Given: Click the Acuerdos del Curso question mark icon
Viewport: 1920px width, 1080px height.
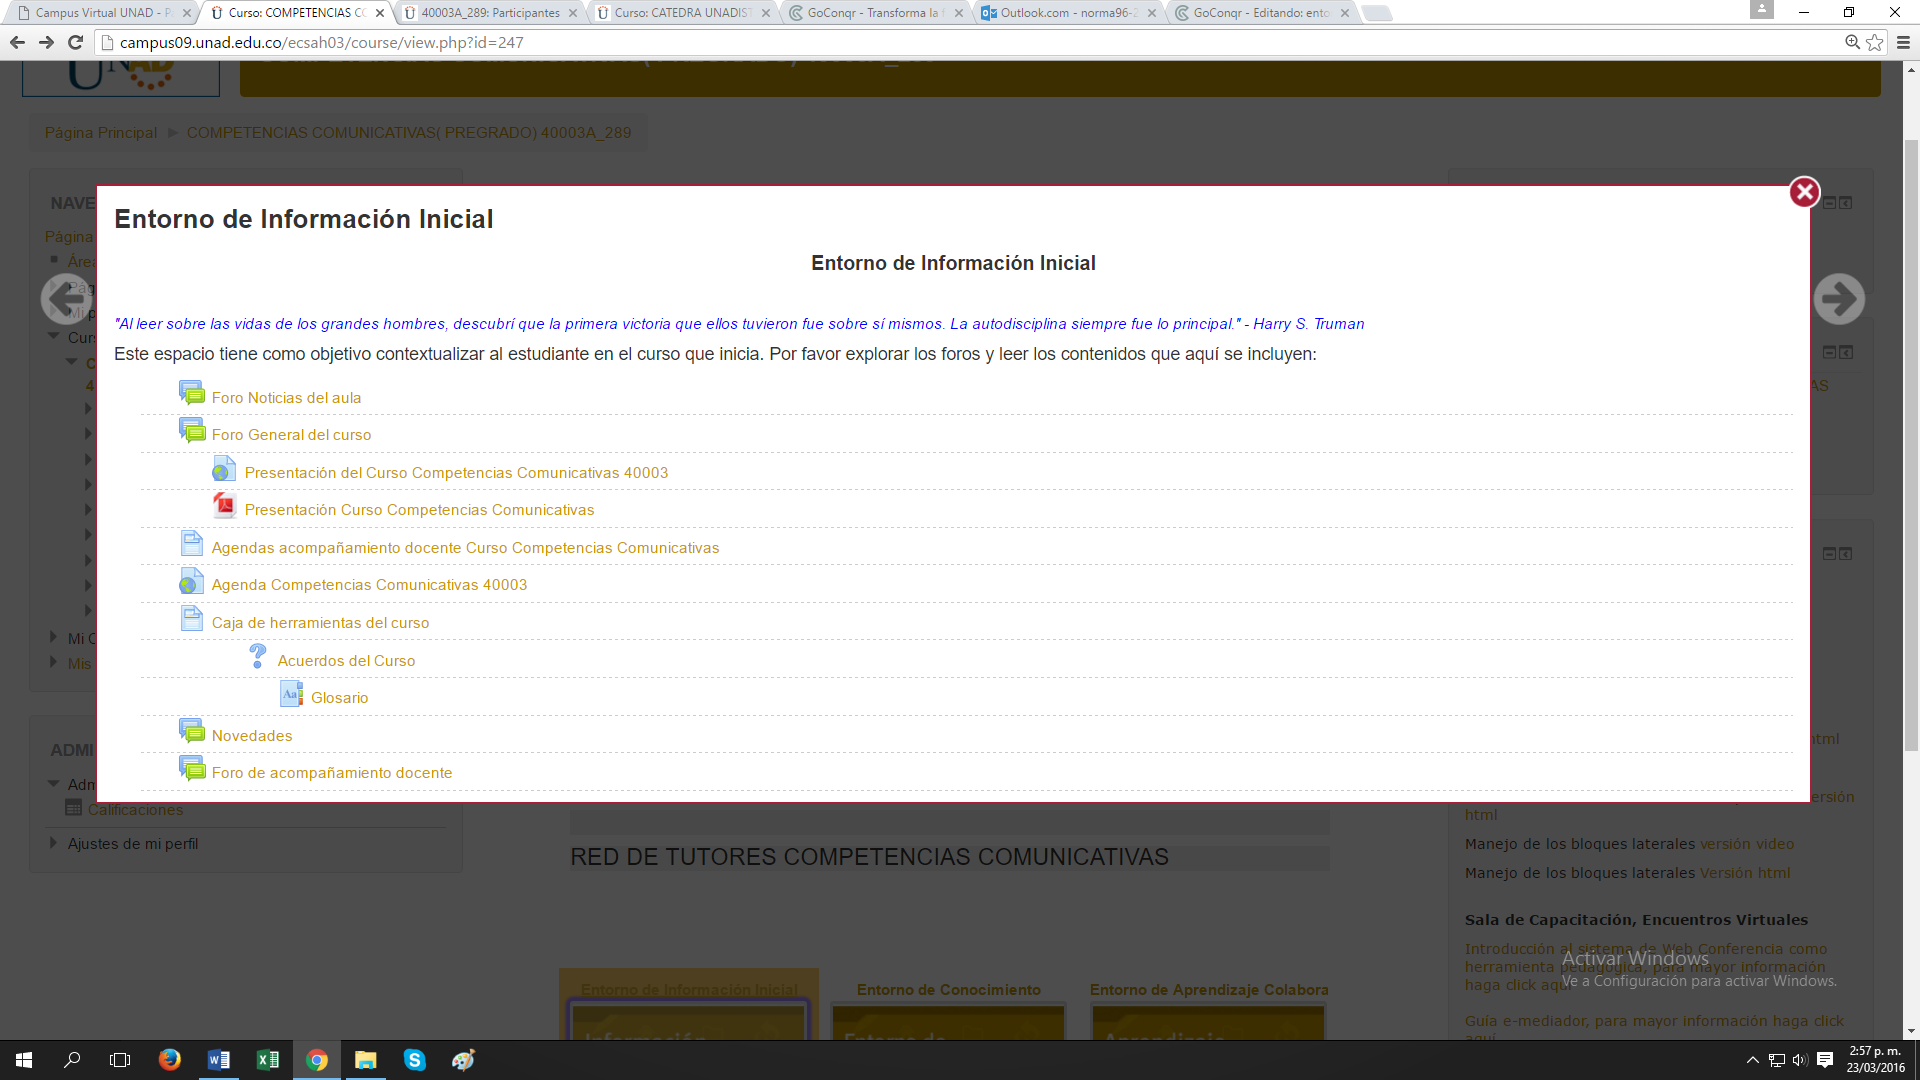Looking at the screenshot, I should pyautogui.click(x=257, y=656).
